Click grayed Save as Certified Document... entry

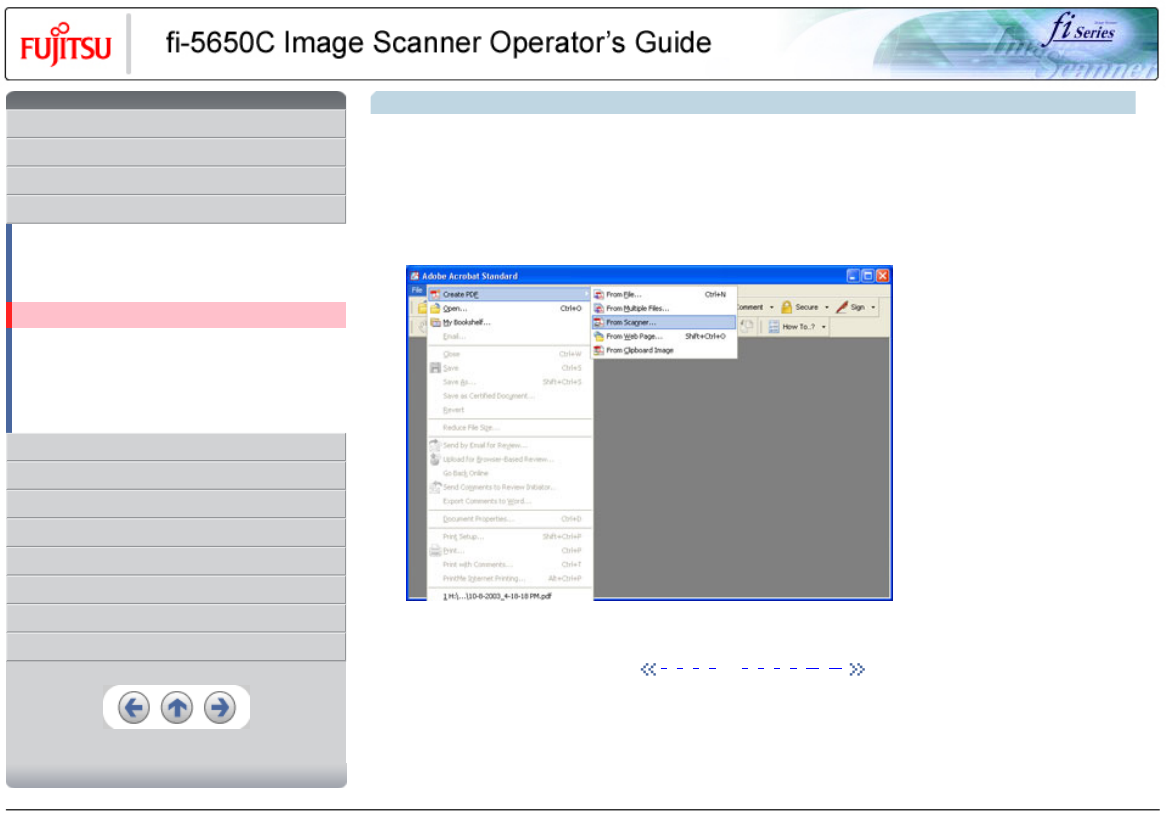pyautogui.click(x=509, y=396)
